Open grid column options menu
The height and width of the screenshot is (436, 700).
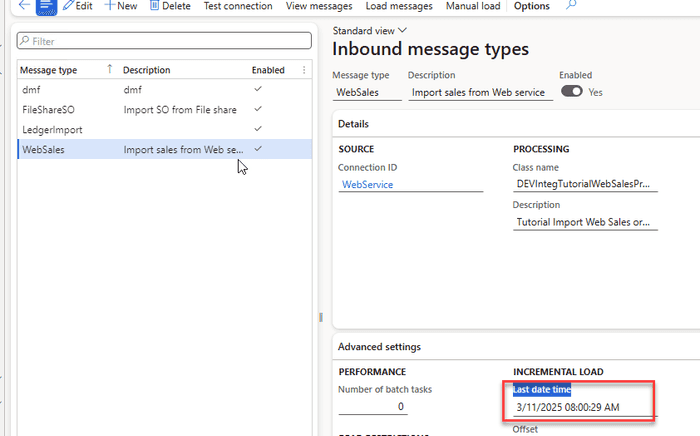coord(304,70)
